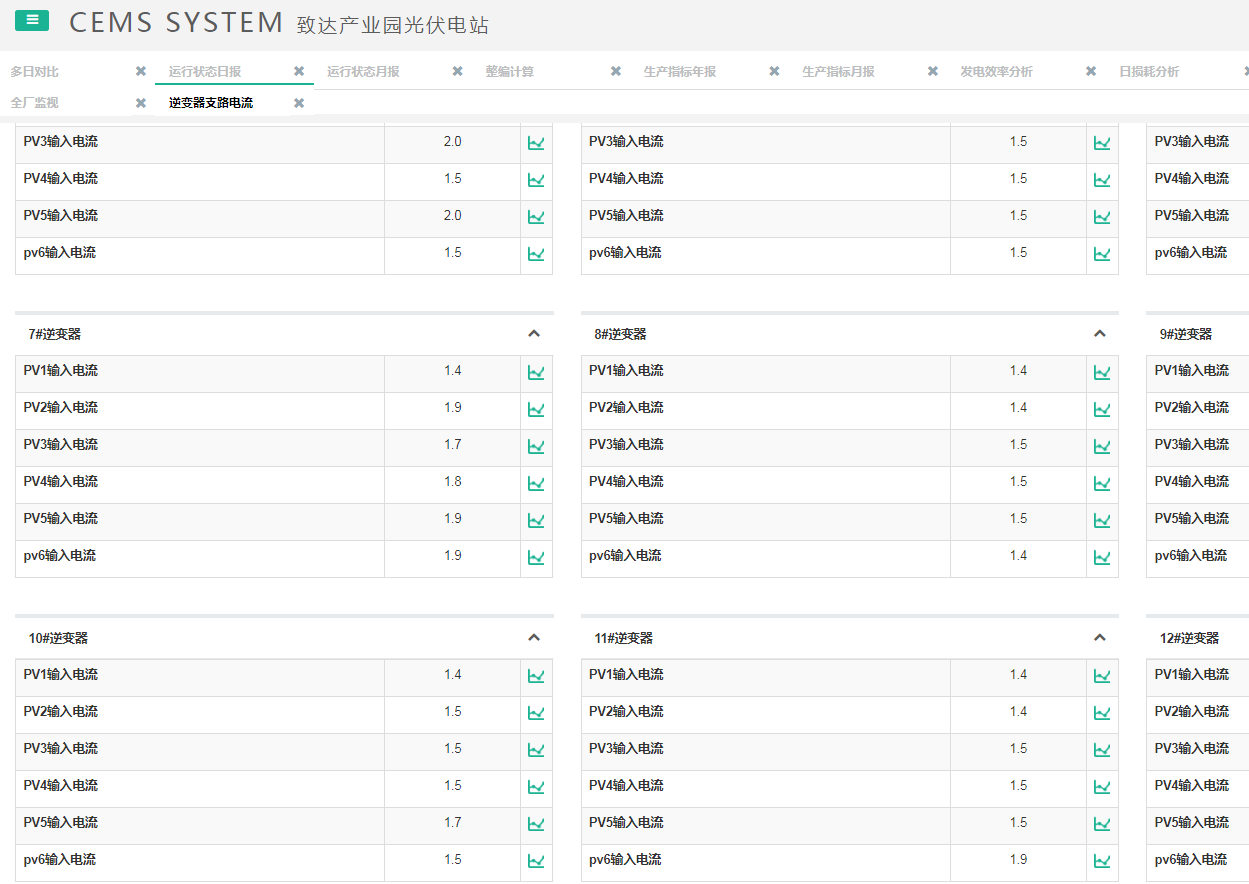
Task: View chart icon for 10#逆变器 PV5输入电流
Action: (536, 825)
